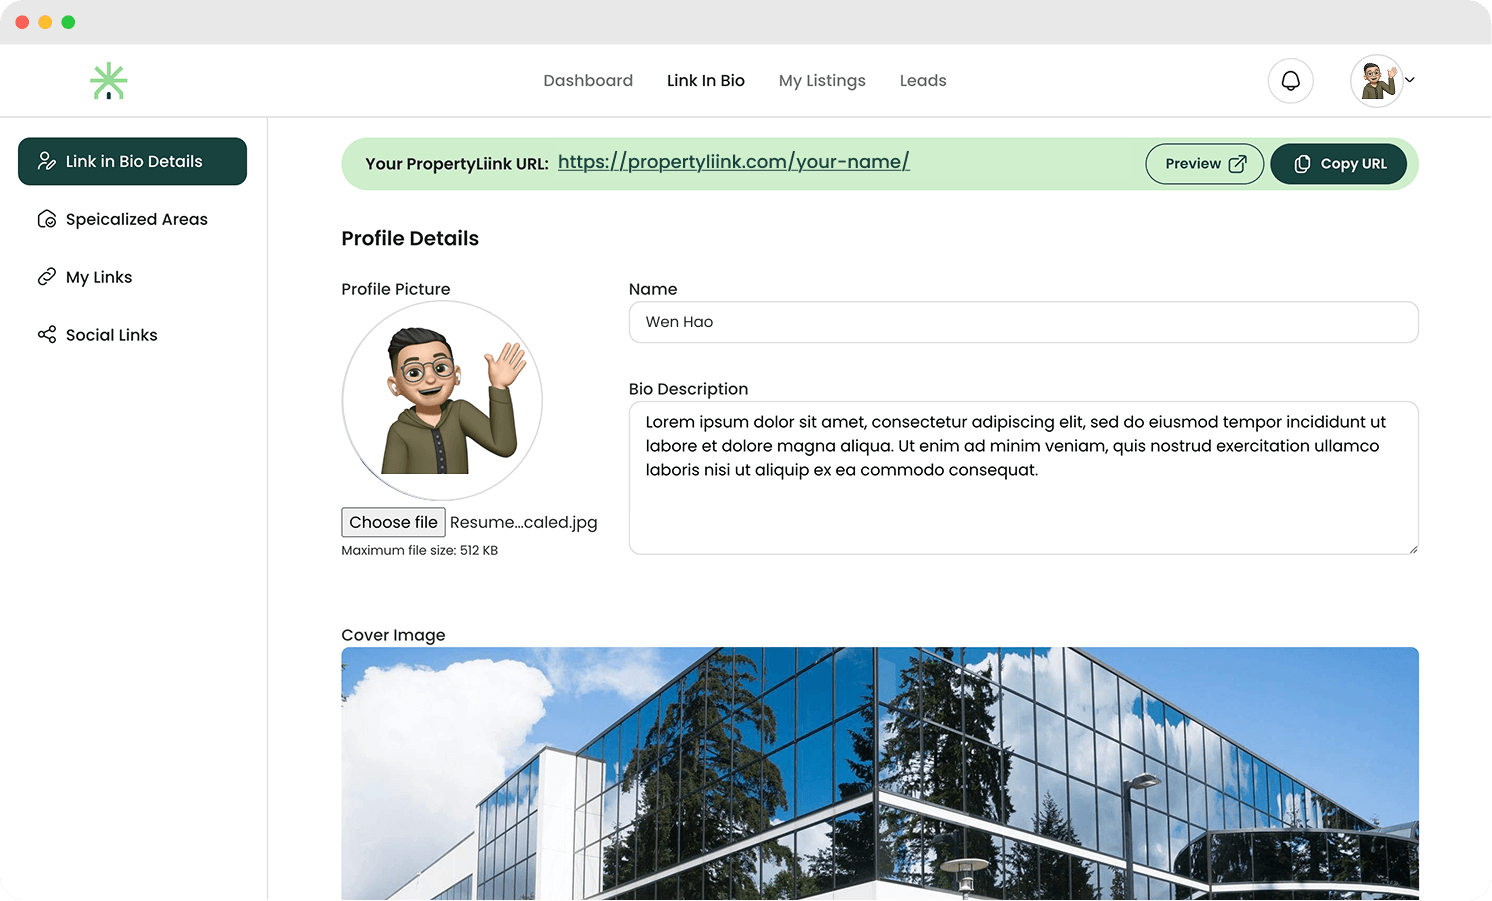1492x901 pixels.
Task: Click the person icon beside Link in Bio Details
Action: (47, 161)
